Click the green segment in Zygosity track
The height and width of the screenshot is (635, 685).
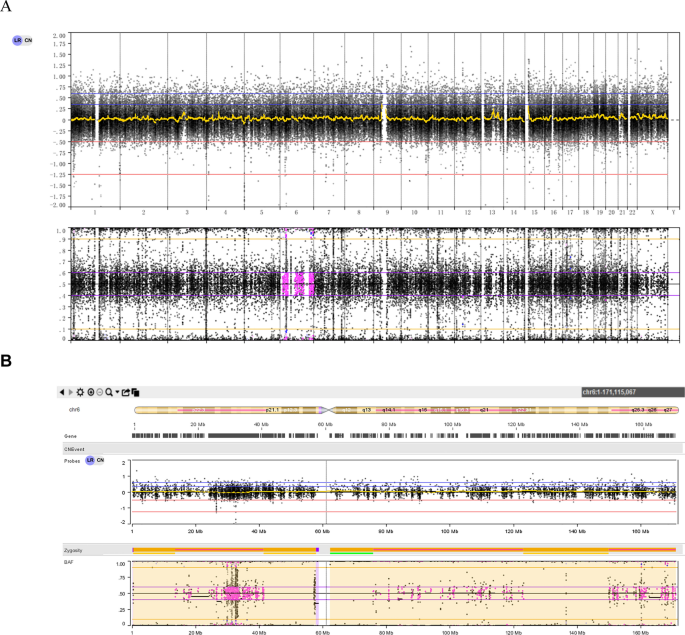click(x=351, y=553)
